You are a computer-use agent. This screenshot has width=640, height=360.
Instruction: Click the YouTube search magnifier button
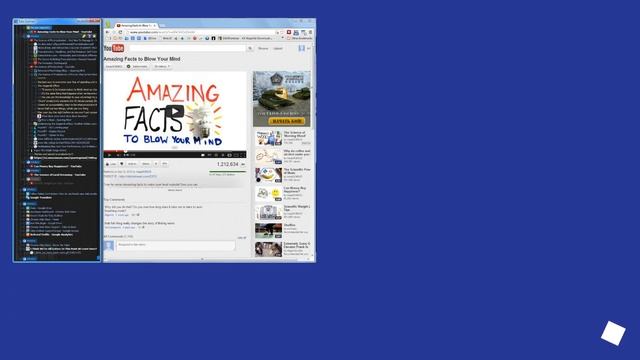250,48
